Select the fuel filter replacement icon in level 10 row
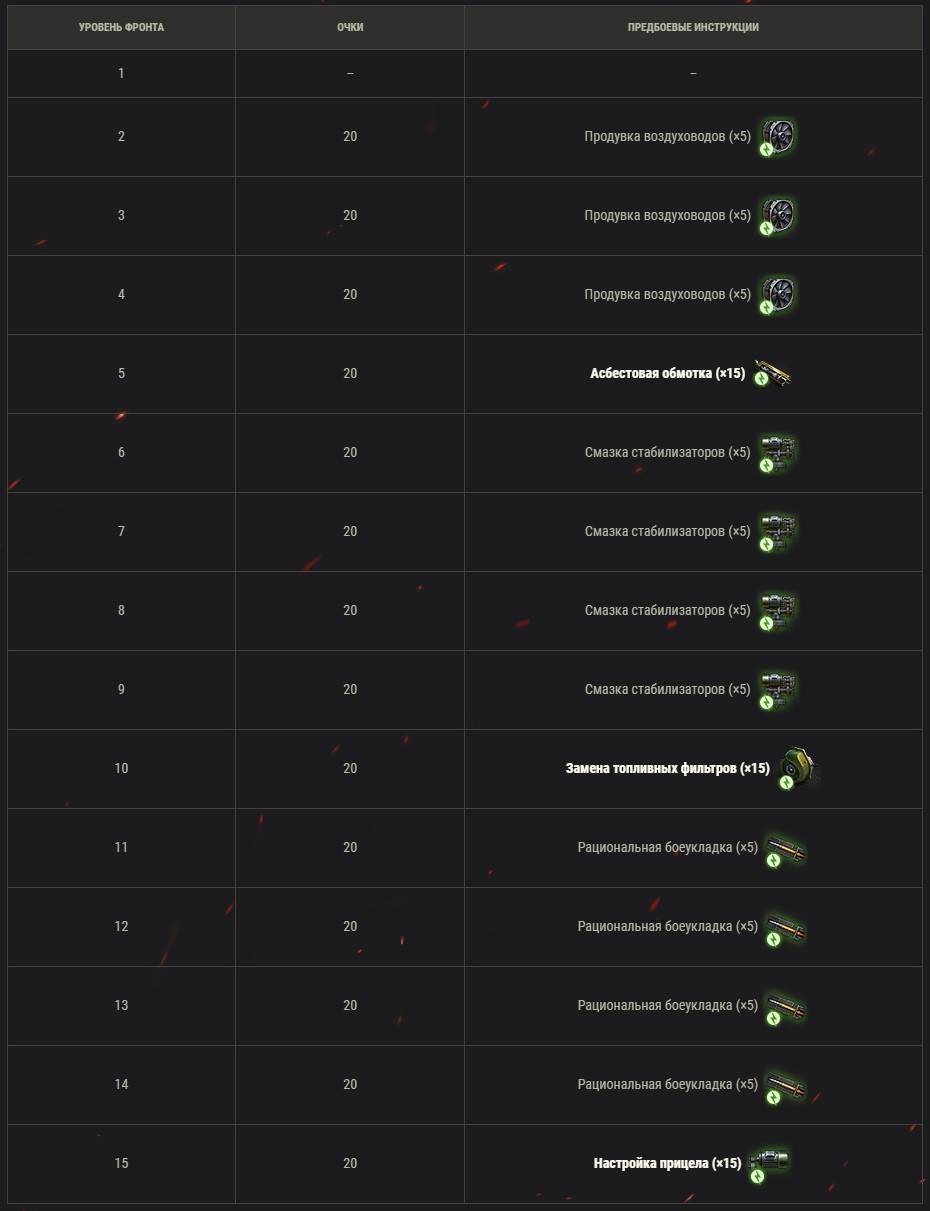The width and height of the screenshot is (930, 1211). coord(798,768)
